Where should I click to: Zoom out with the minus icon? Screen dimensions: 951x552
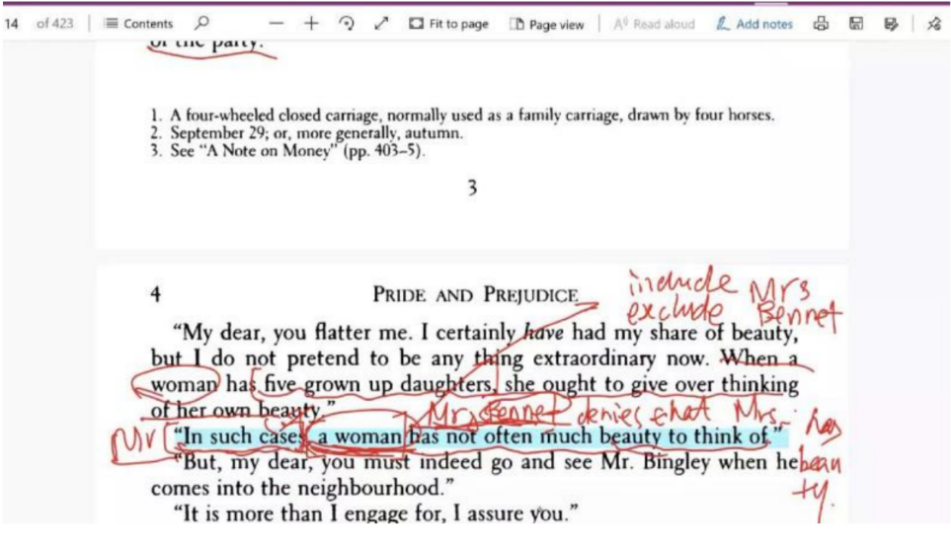tap(277, 24)
